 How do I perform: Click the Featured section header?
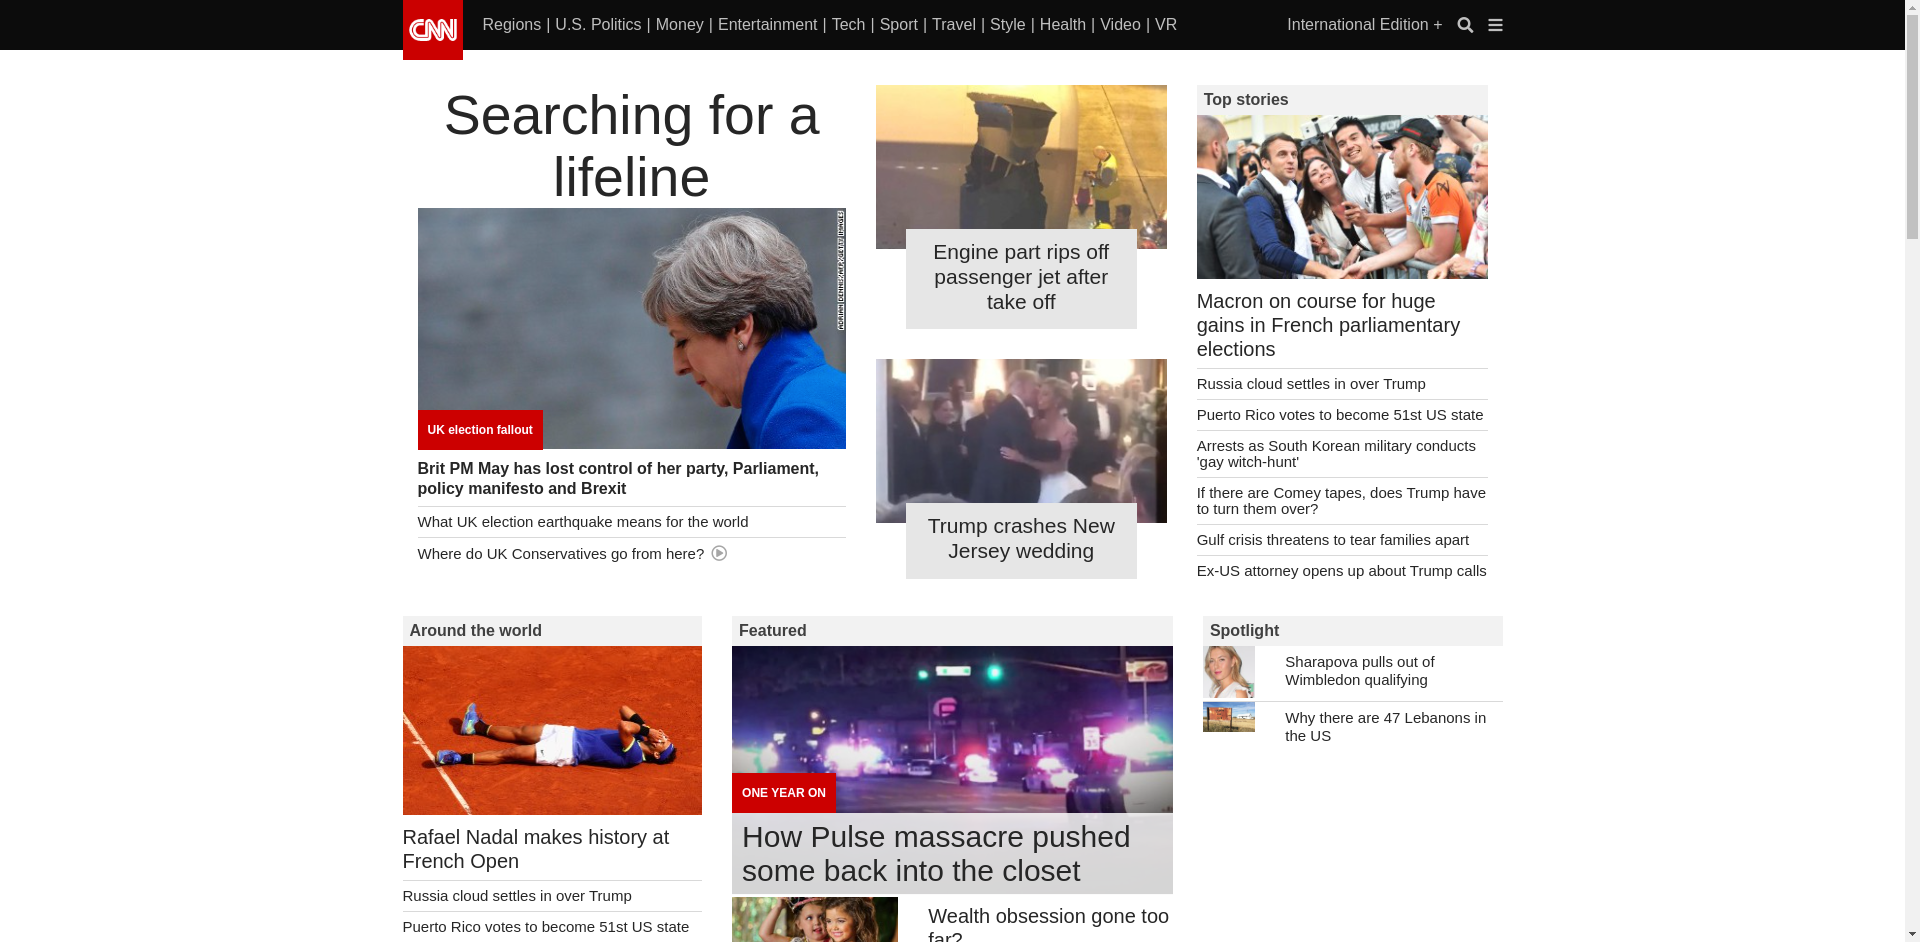coord(952,631)
